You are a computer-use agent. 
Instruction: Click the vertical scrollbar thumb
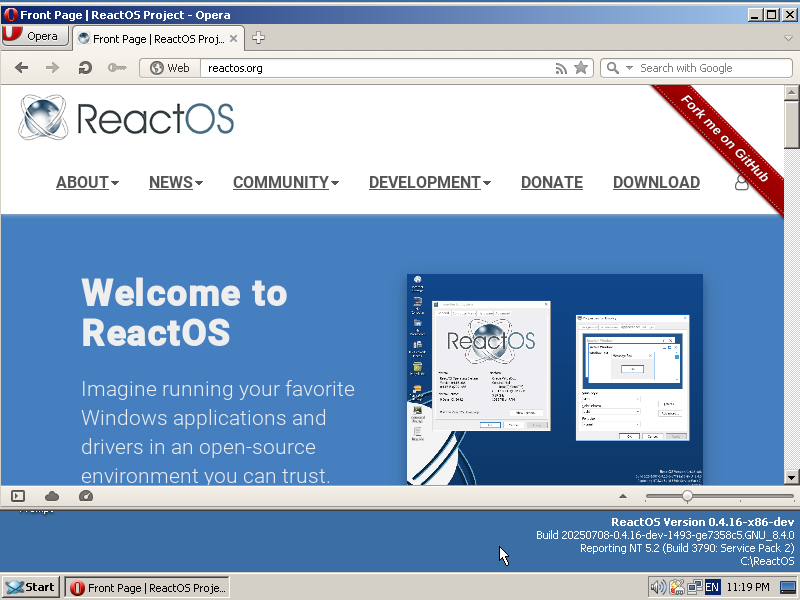pyautogui.click(x=791, y=123)
